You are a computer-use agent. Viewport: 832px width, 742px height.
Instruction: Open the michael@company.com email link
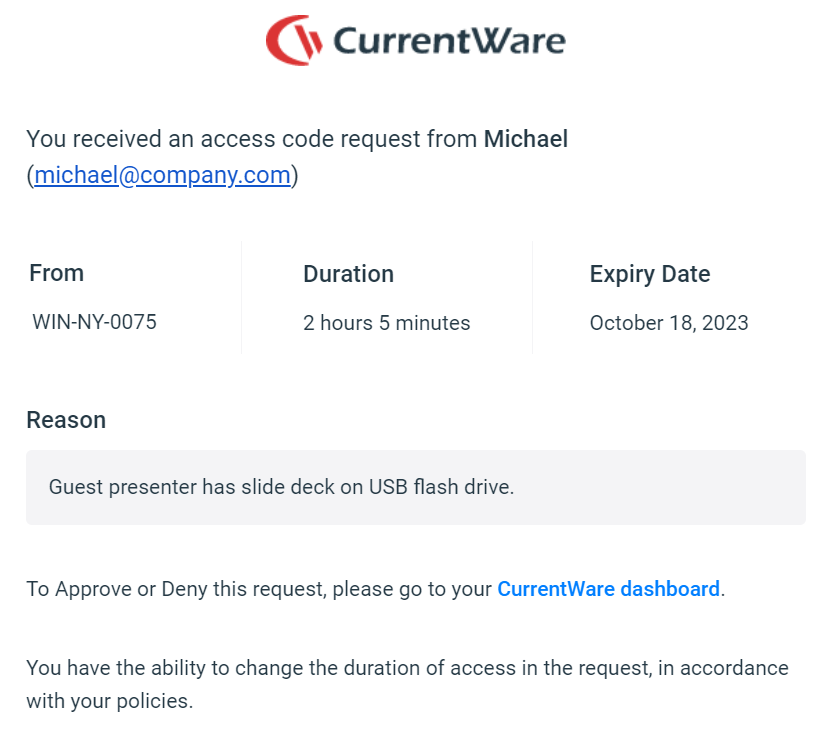[162, 175]
